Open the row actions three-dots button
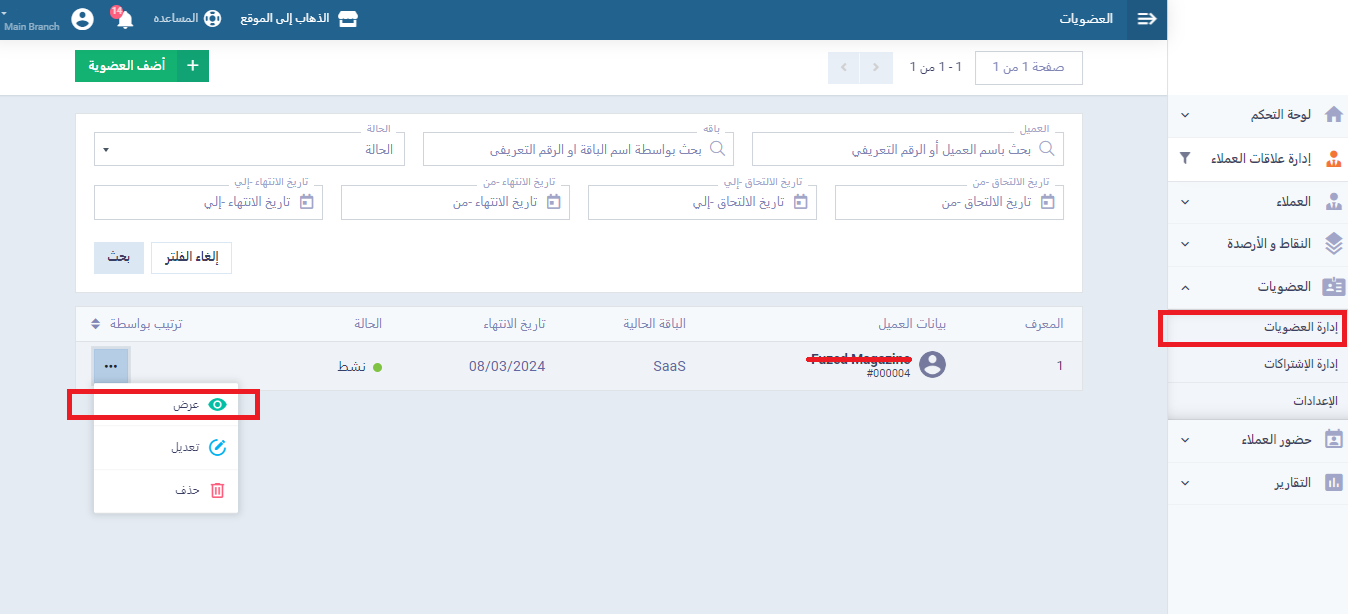The image size is (1348, 614). [111, 366]
